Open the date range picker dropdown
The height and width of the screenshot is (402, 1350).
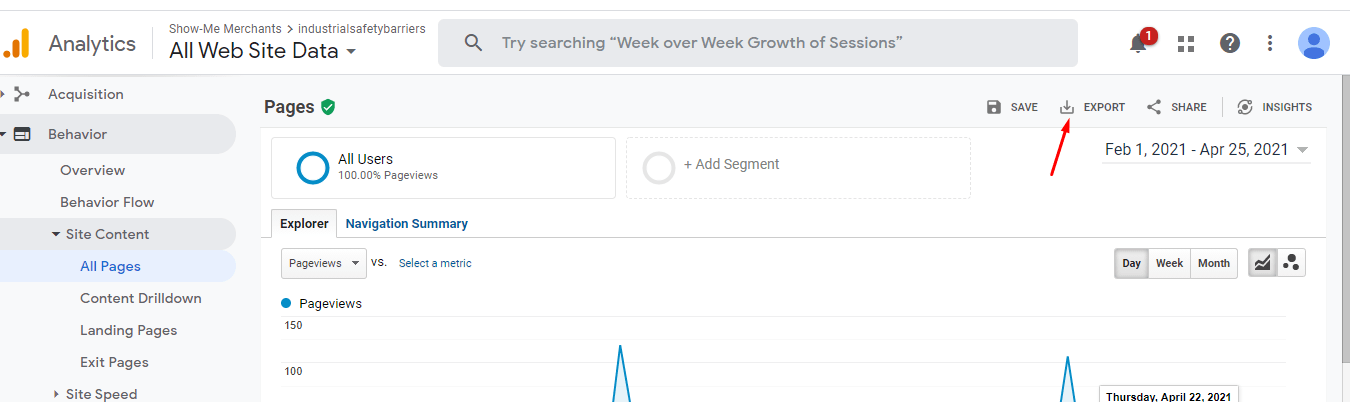click(x=1206, y=150)
